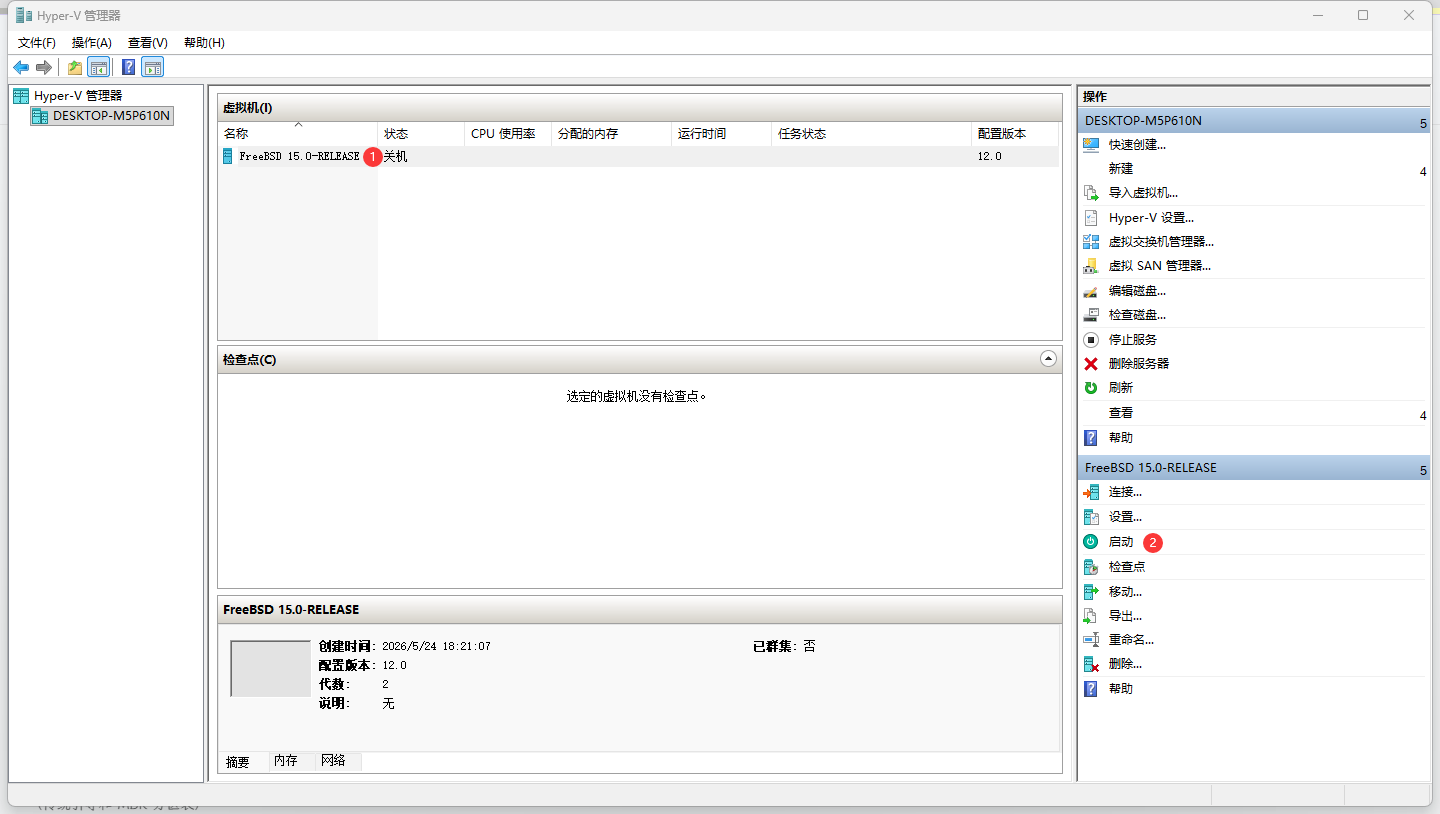The height and width of the screenshot is (814, 1440).
Task: Select the FreeBSD 15.0-RELEASE virtual machine row
Action: 639,157
